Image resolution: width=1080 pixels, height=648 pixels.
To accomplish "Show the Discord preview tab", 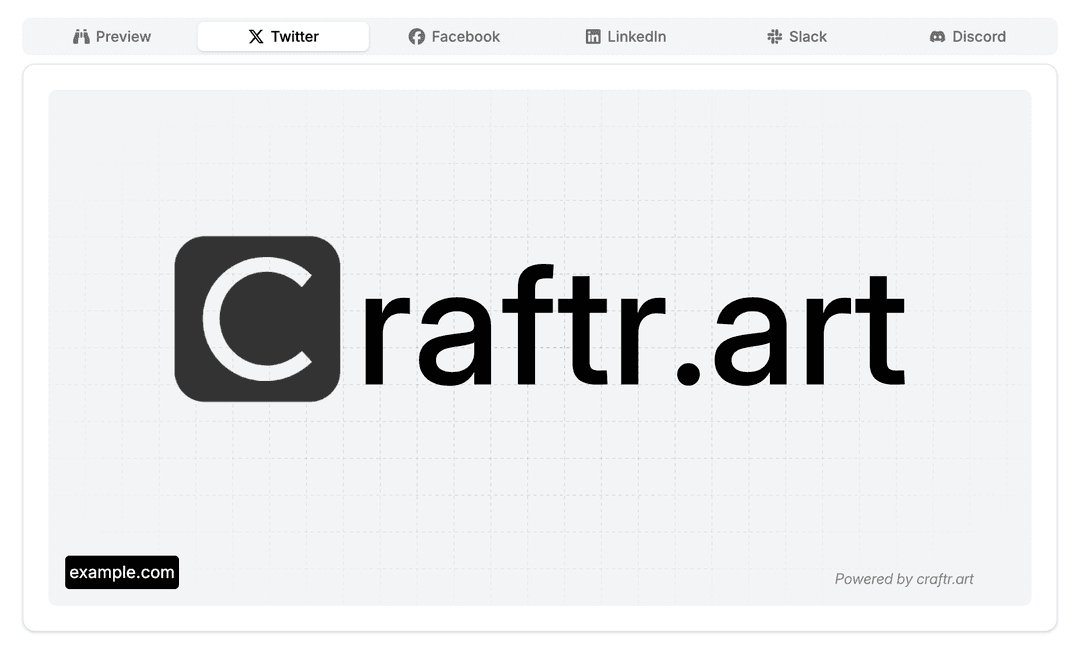I will point(978,37).
